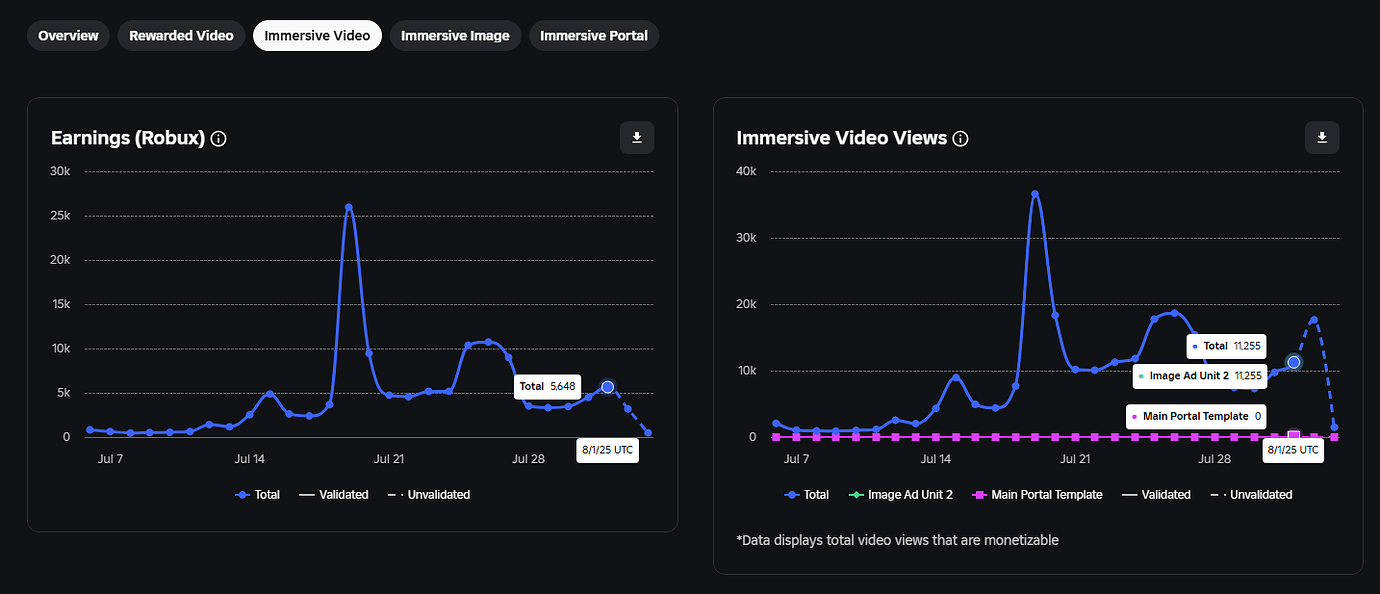1380x594 pixels.
Task: Toggle Validated in the Earnings chart legend
Action: pos(333,495)
